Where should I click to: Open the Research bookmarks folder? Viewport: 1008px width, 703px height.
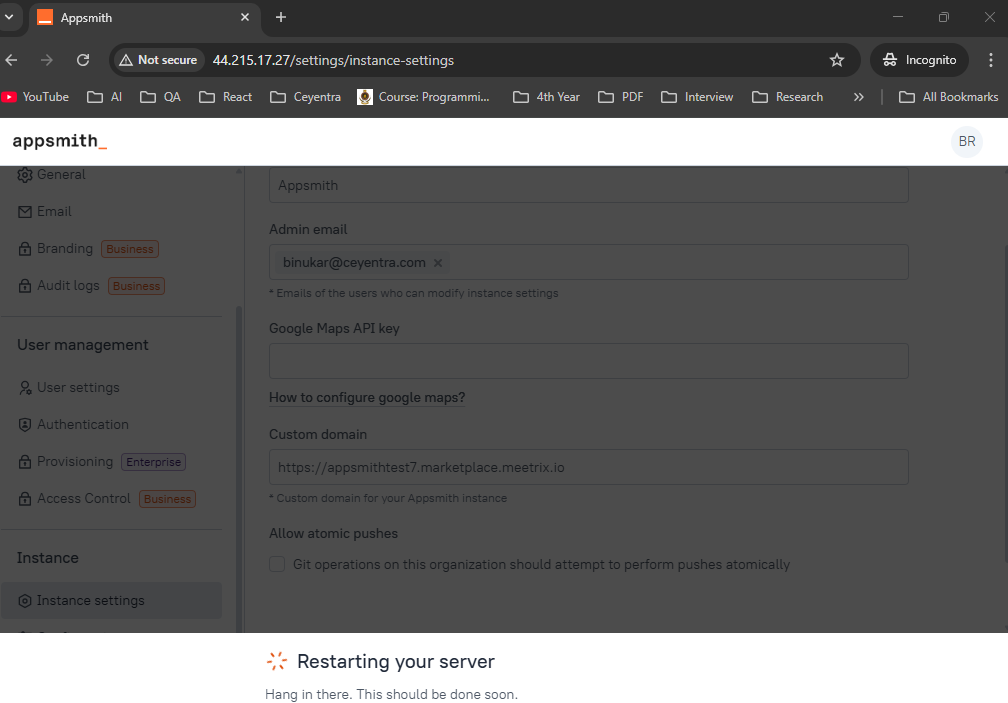[788, 97]
